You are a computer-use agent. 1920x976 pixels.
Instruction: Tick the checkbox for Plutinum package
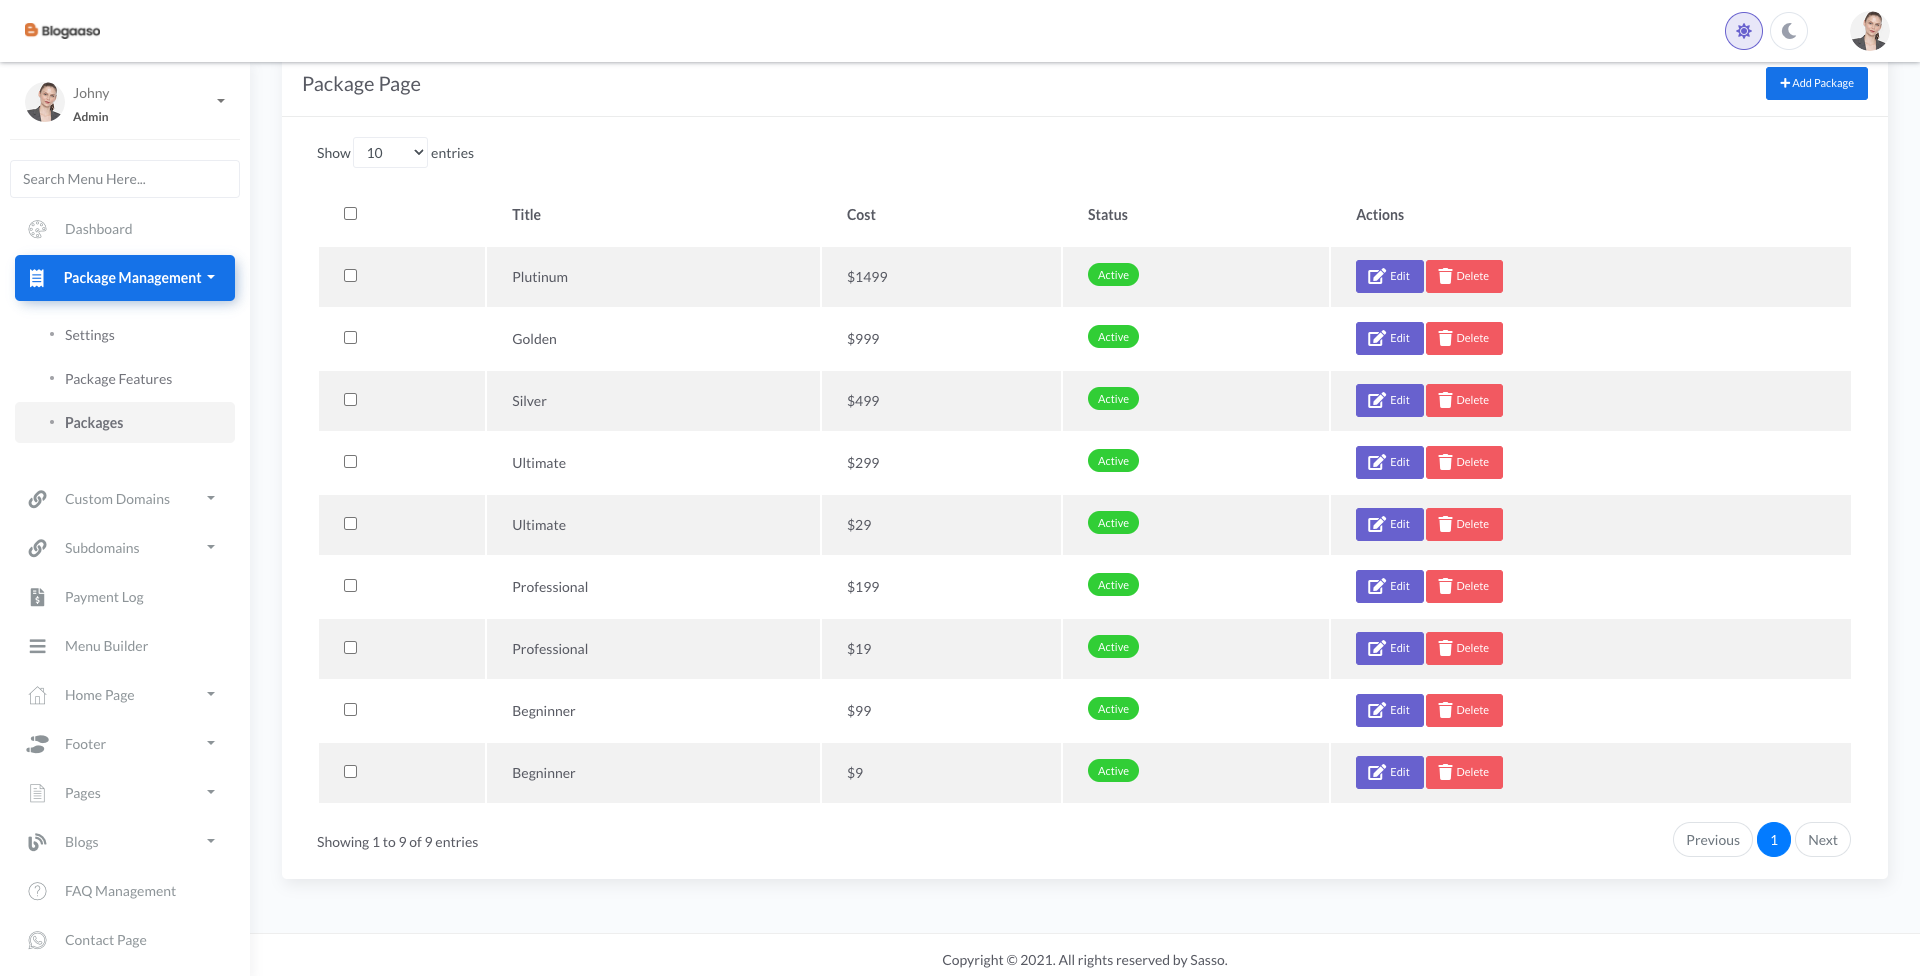(350, 275)
